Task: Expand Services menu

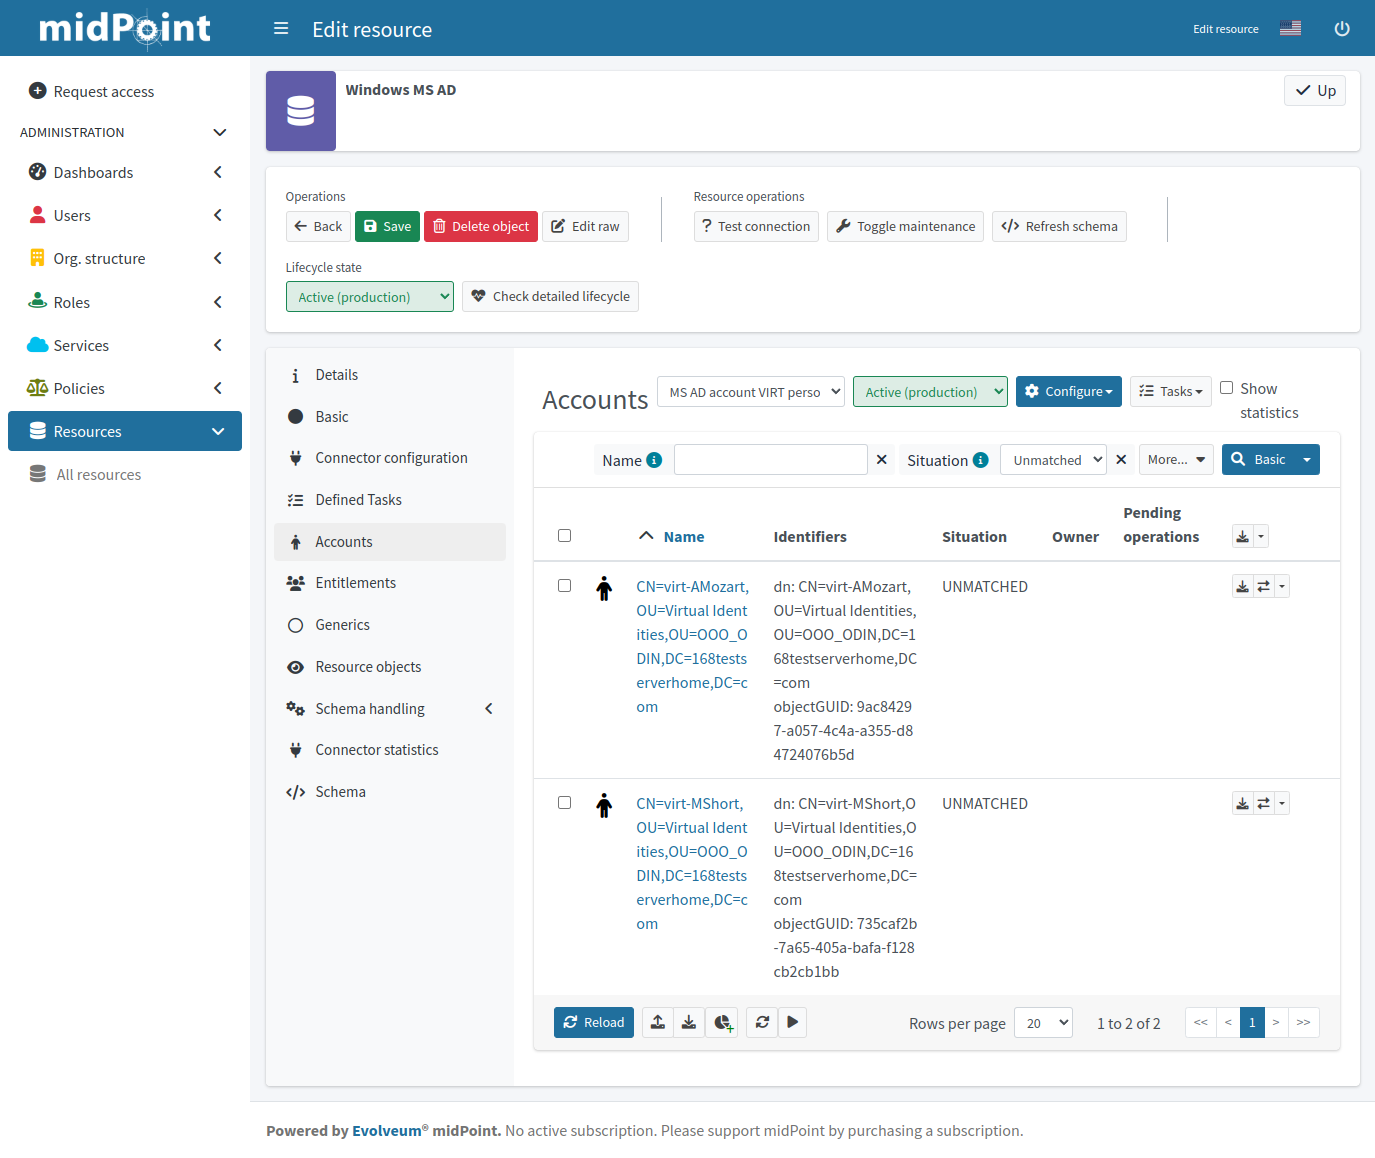Action: pyautogui.click(x=125, y=345)
